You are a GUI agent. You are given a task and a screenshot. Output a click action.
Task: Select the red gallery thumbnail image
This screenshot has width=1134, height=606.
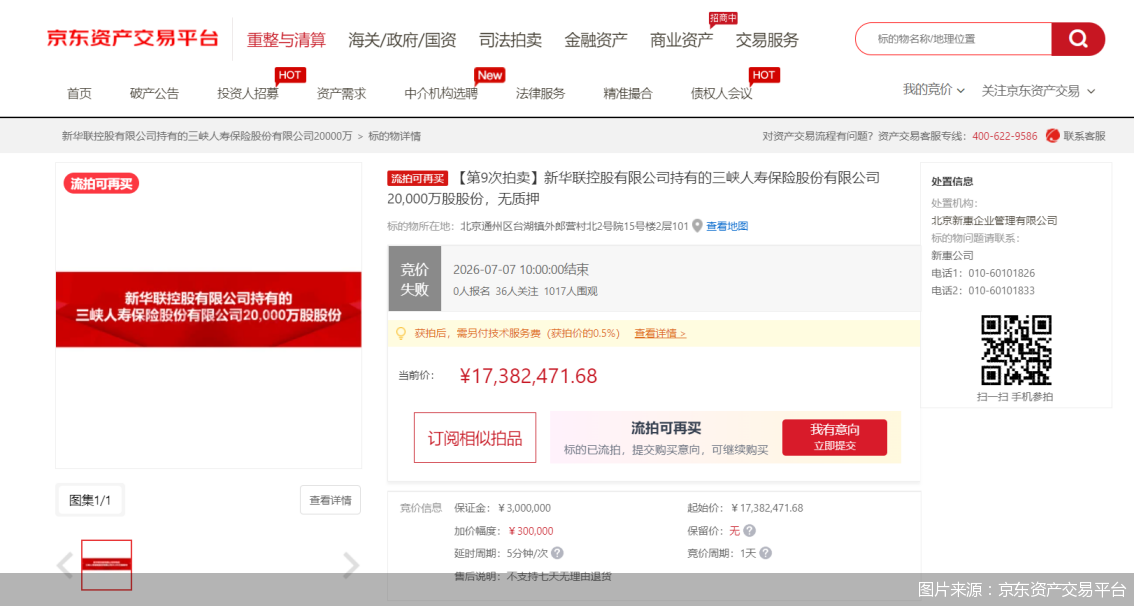pos(106,565)
